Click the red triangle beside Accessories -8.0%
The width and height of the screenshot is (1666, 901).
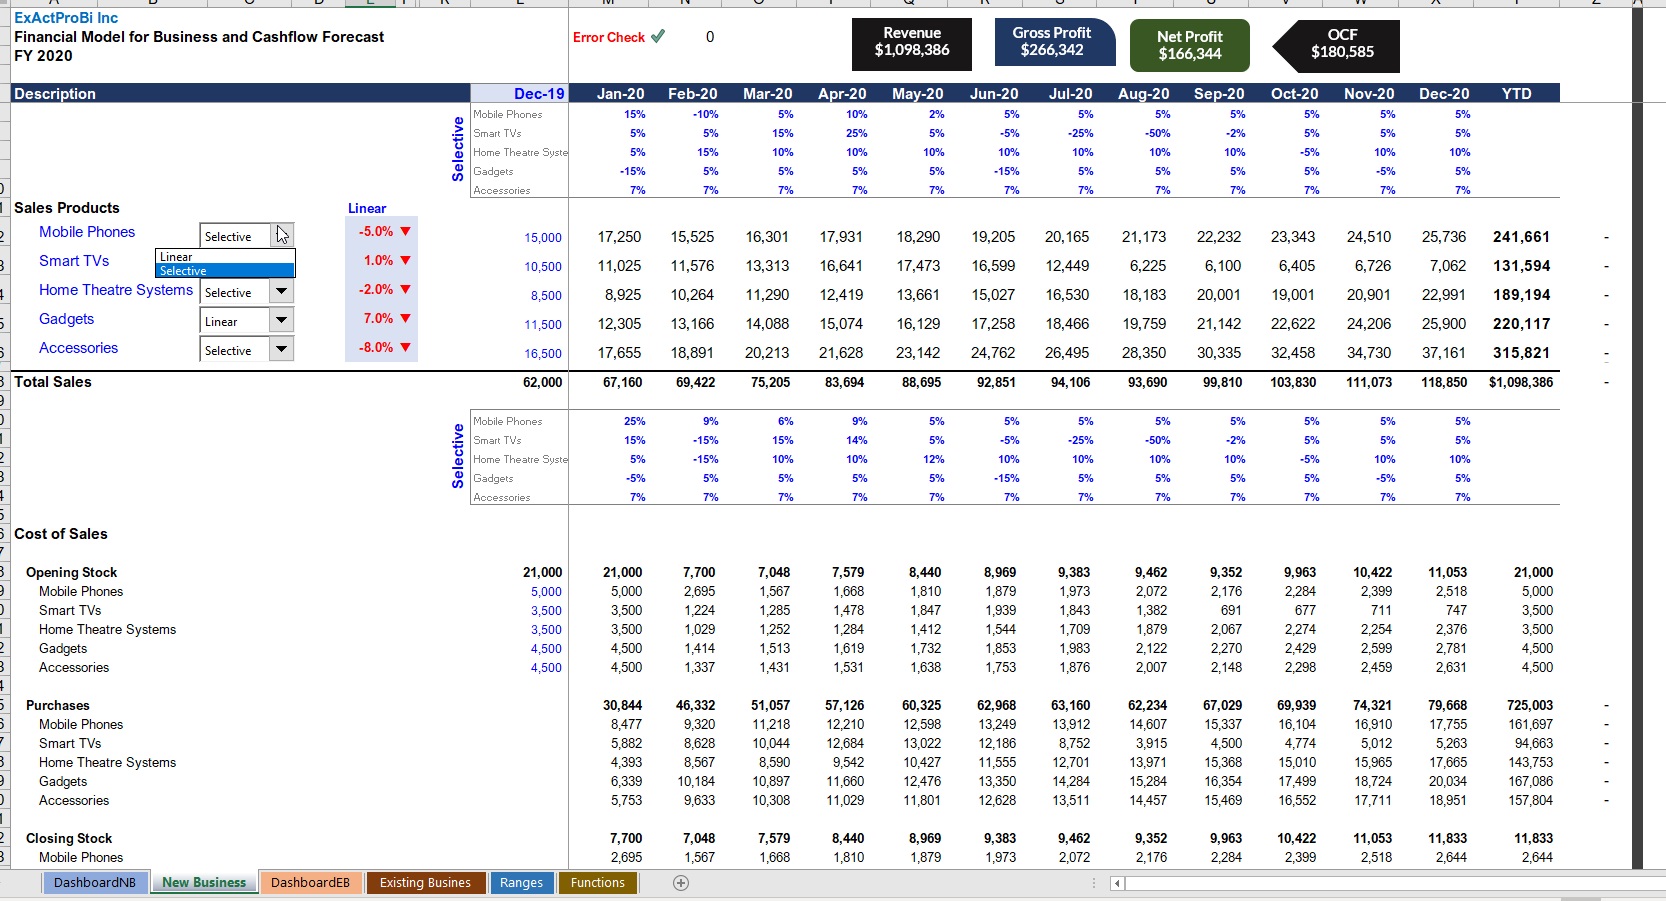(x=404, y=348)
